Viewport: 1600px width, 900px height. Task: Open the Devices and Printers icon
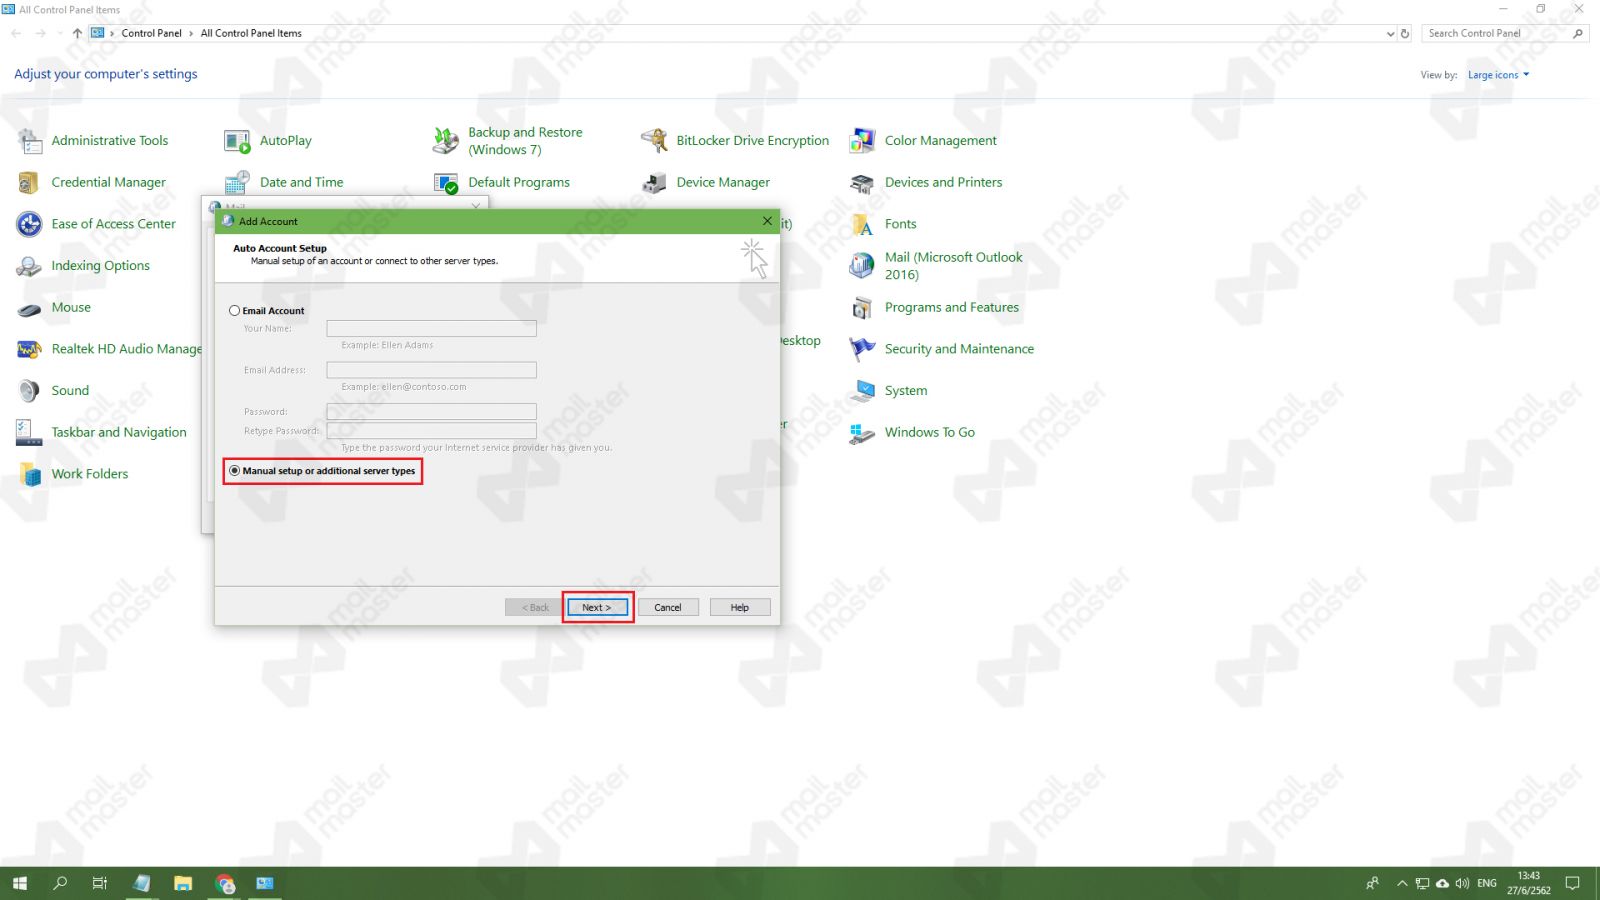pos(862,183)
